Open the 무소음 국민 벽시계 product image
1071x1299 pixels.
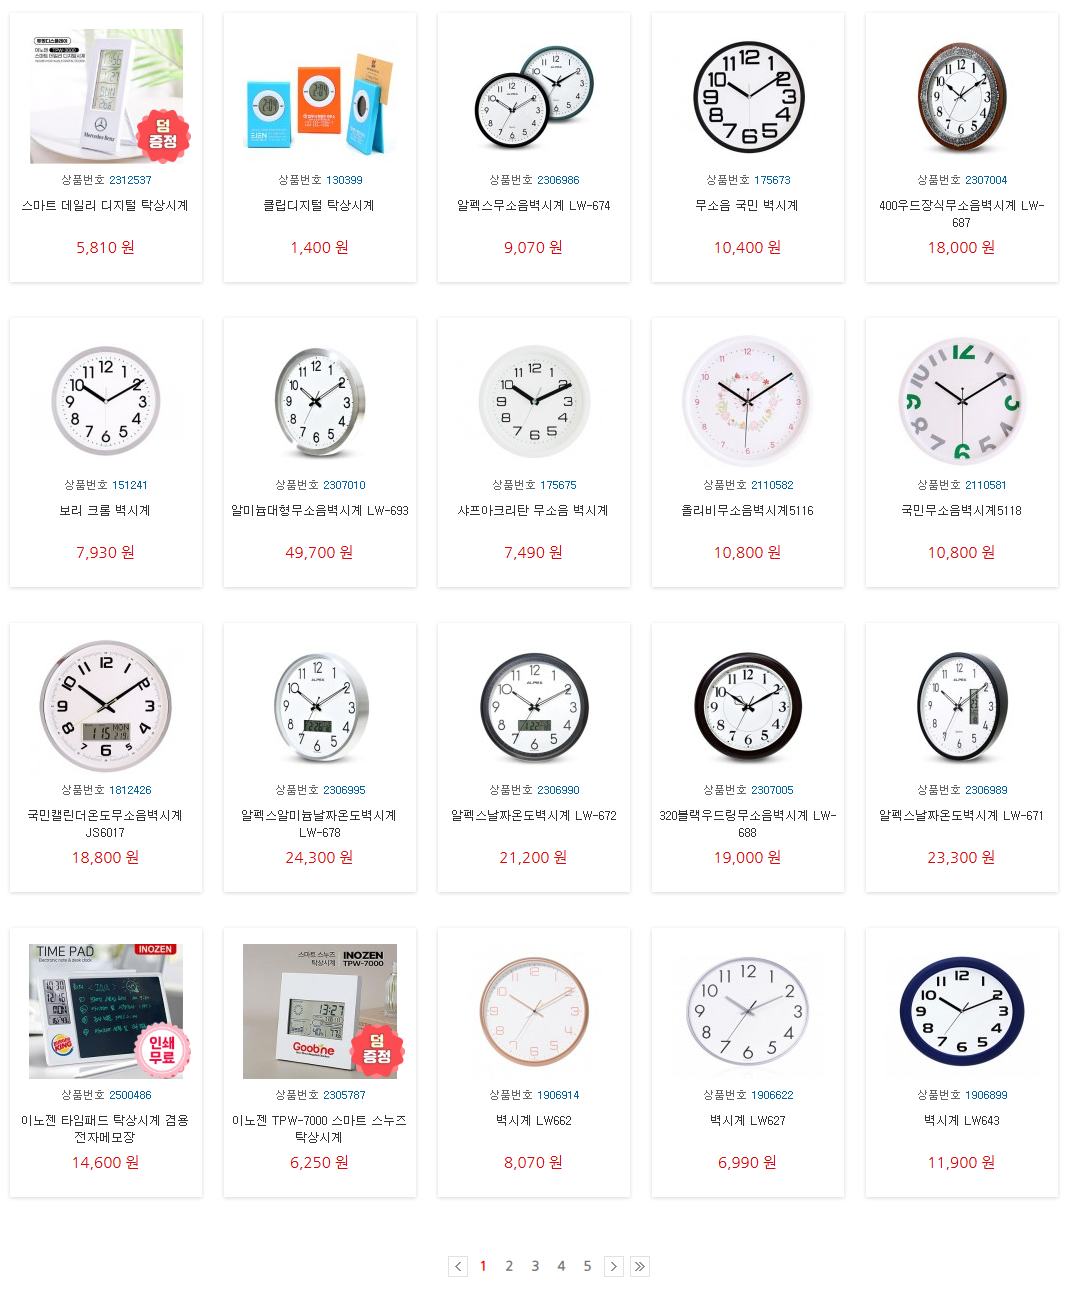click(x=748, y=97)
